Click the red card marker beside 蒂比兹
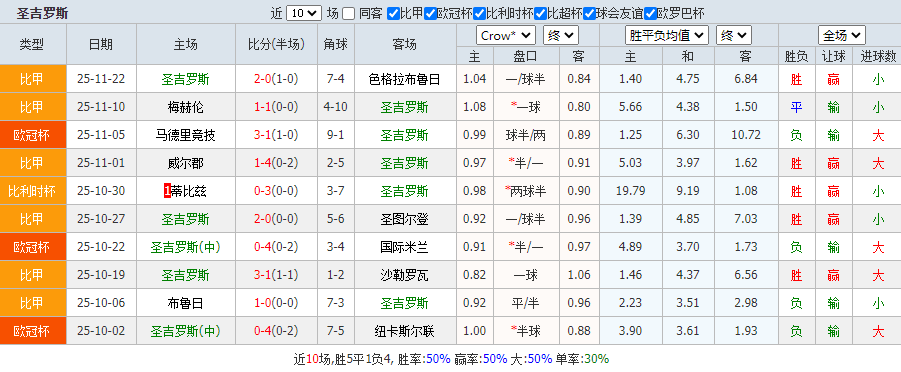Screen dimensions: 901x372 (167, 191)
